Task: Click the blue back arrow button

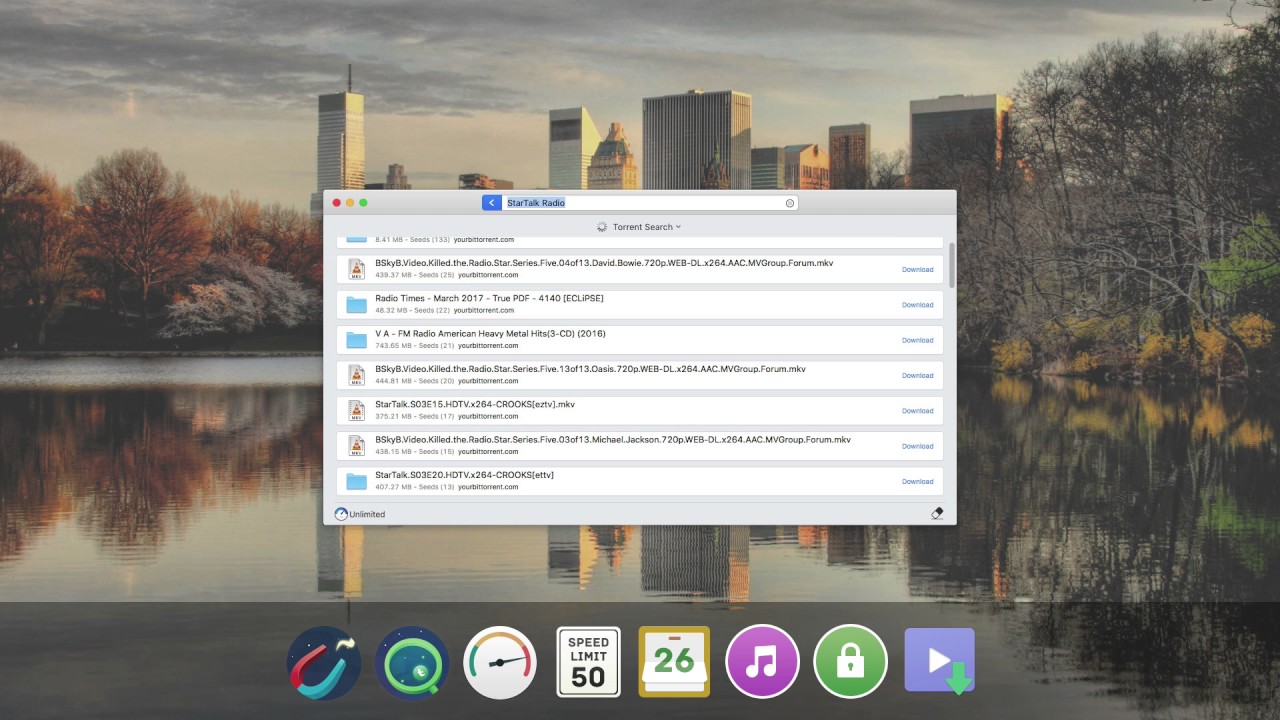Action: [x=491, y=203]
